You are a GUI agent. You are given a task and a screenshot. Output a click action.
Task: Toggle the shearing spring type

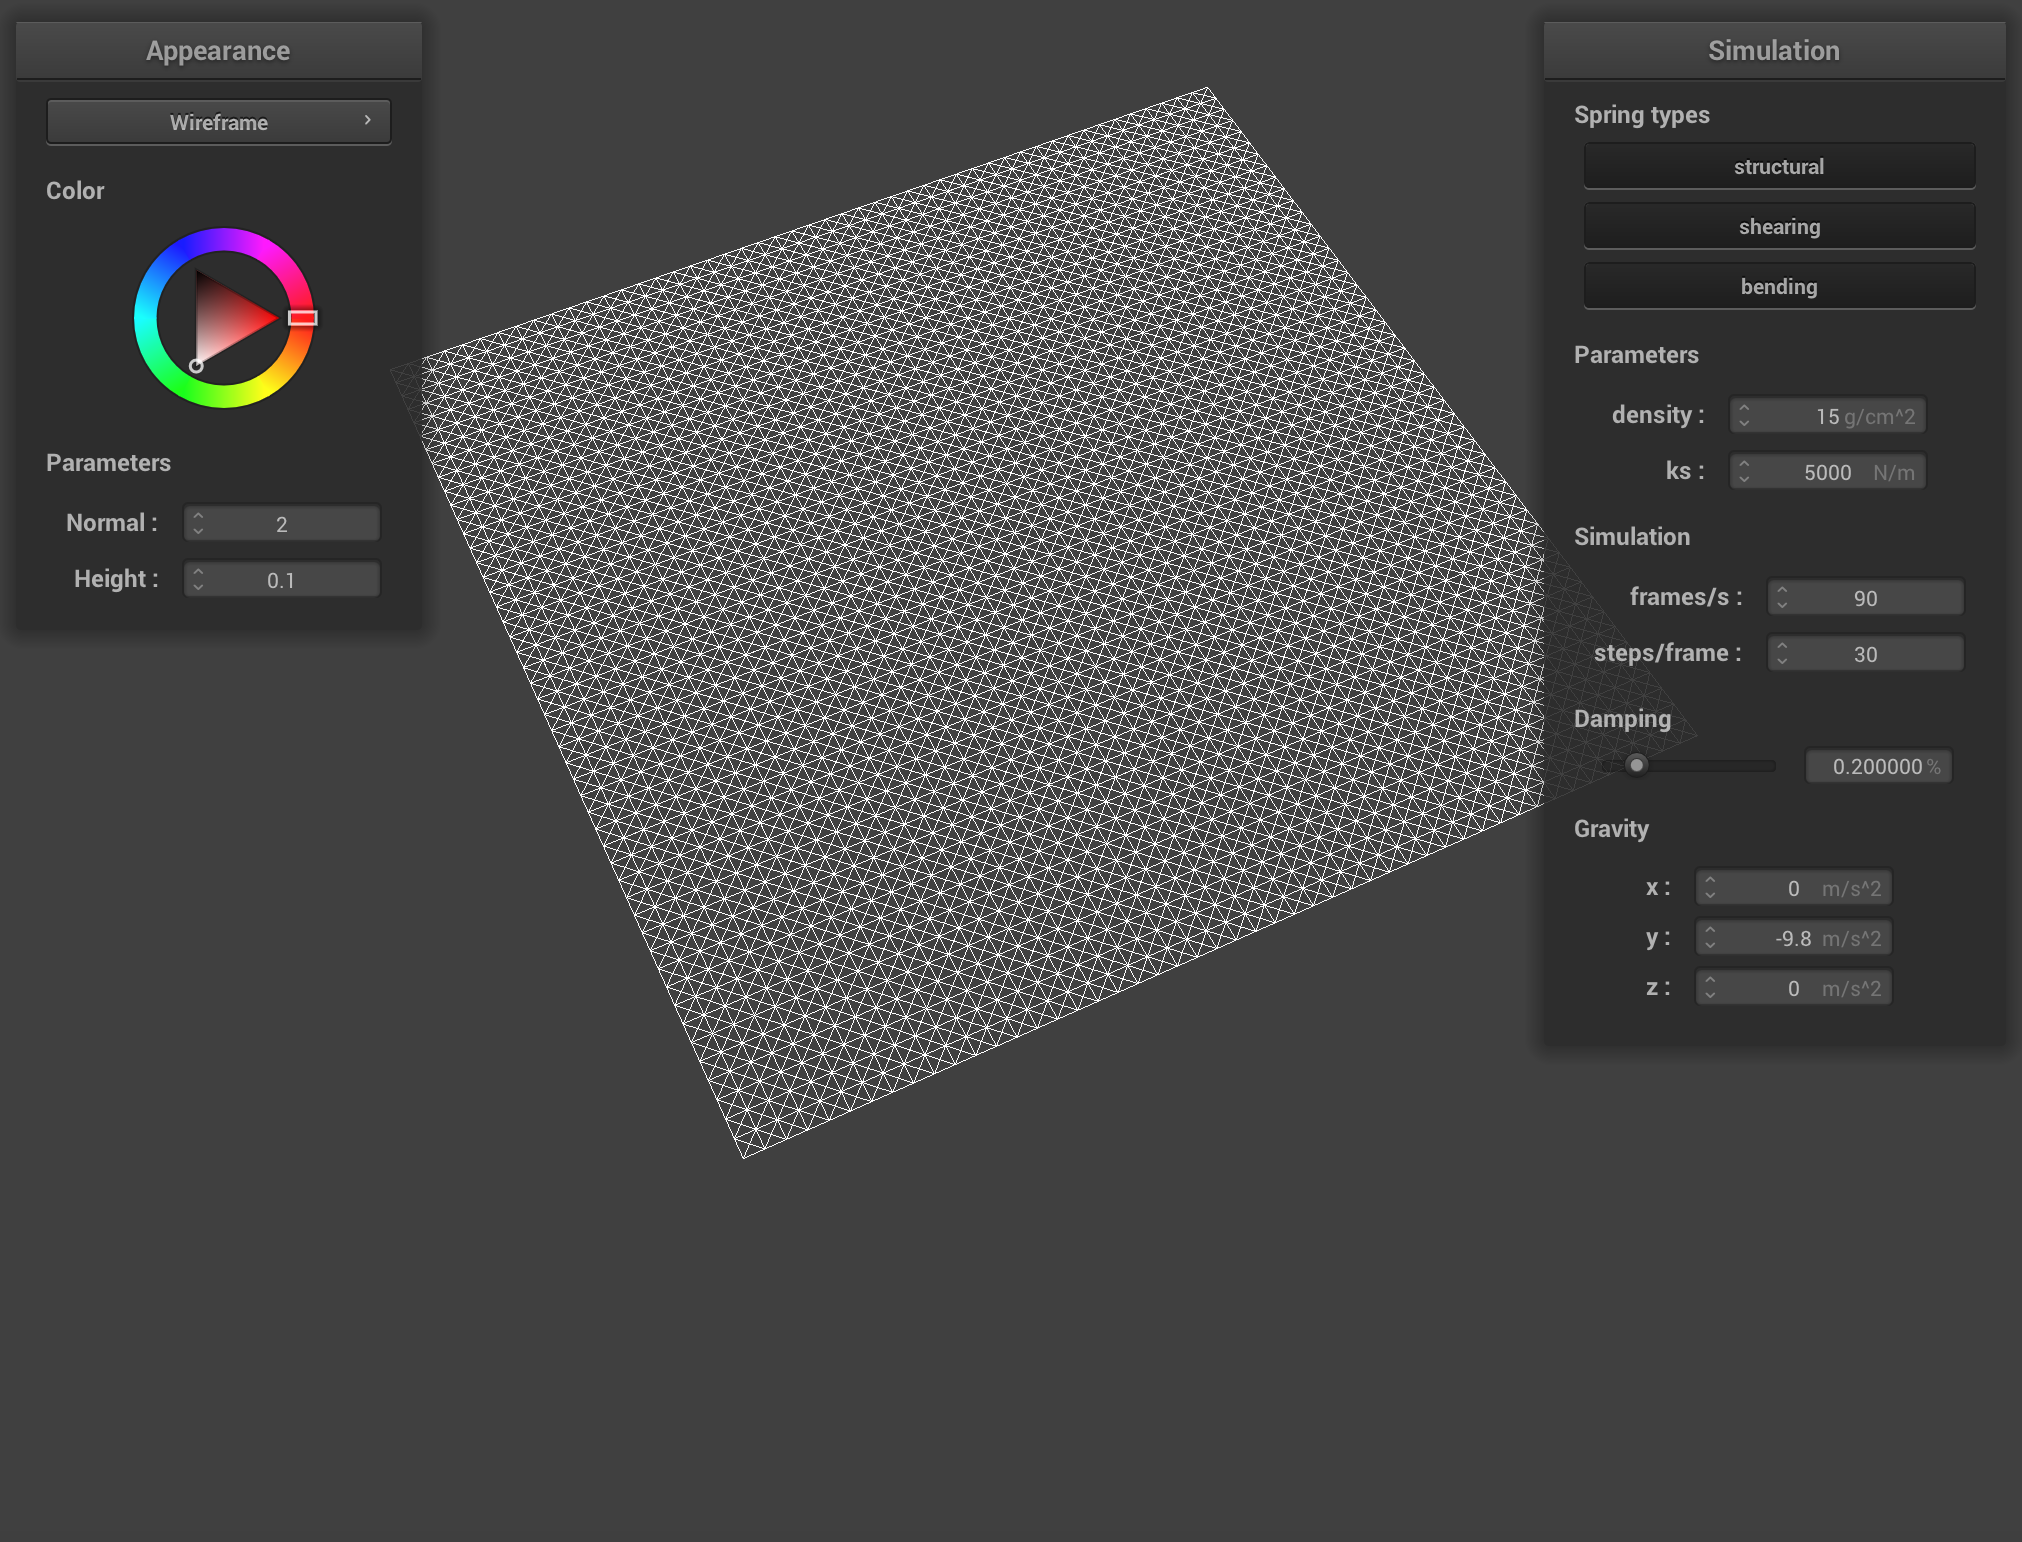click(1778, 226)
